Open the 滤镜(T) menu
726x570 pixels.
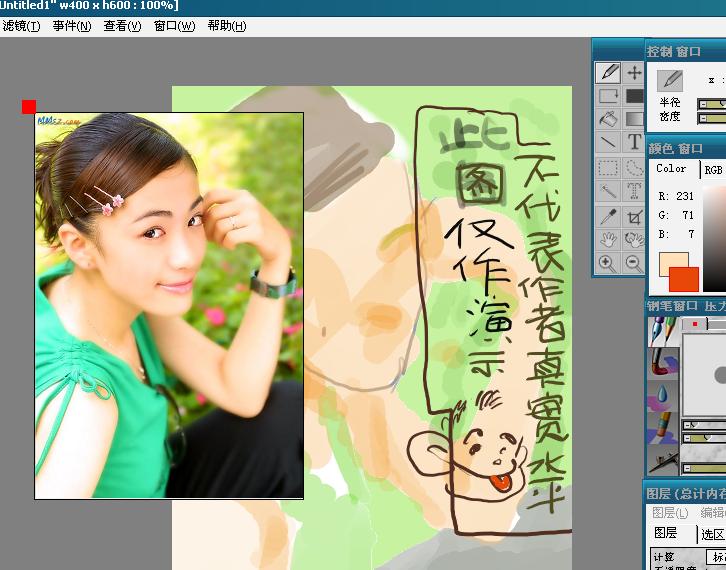21,25
